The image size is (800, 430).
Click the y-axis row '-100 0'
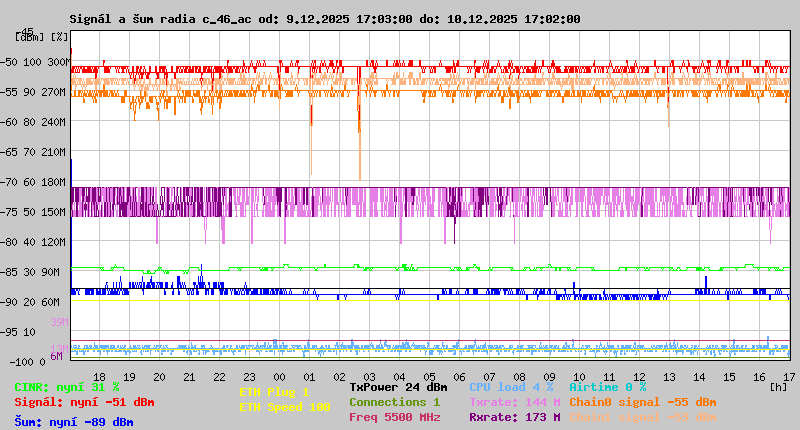click(28, 362)
